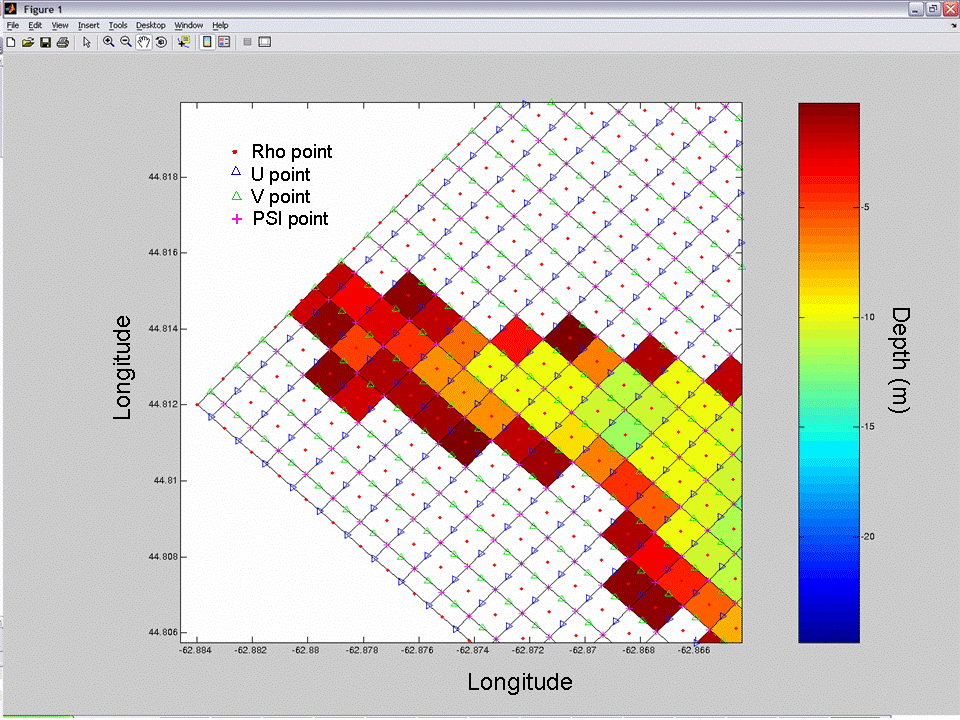
Task: Click the 'U point' legend label
Action: (280, 174)
